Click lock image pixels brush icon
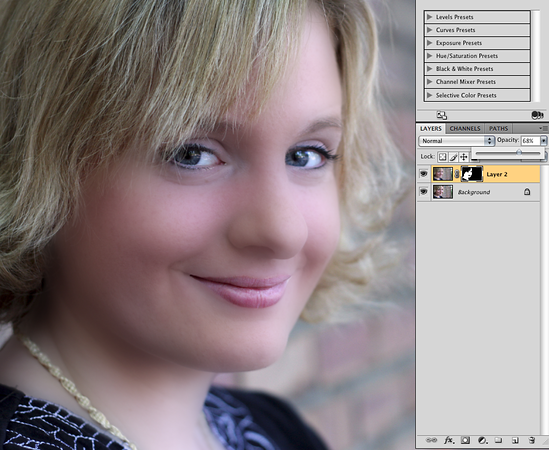 (453, 157)
